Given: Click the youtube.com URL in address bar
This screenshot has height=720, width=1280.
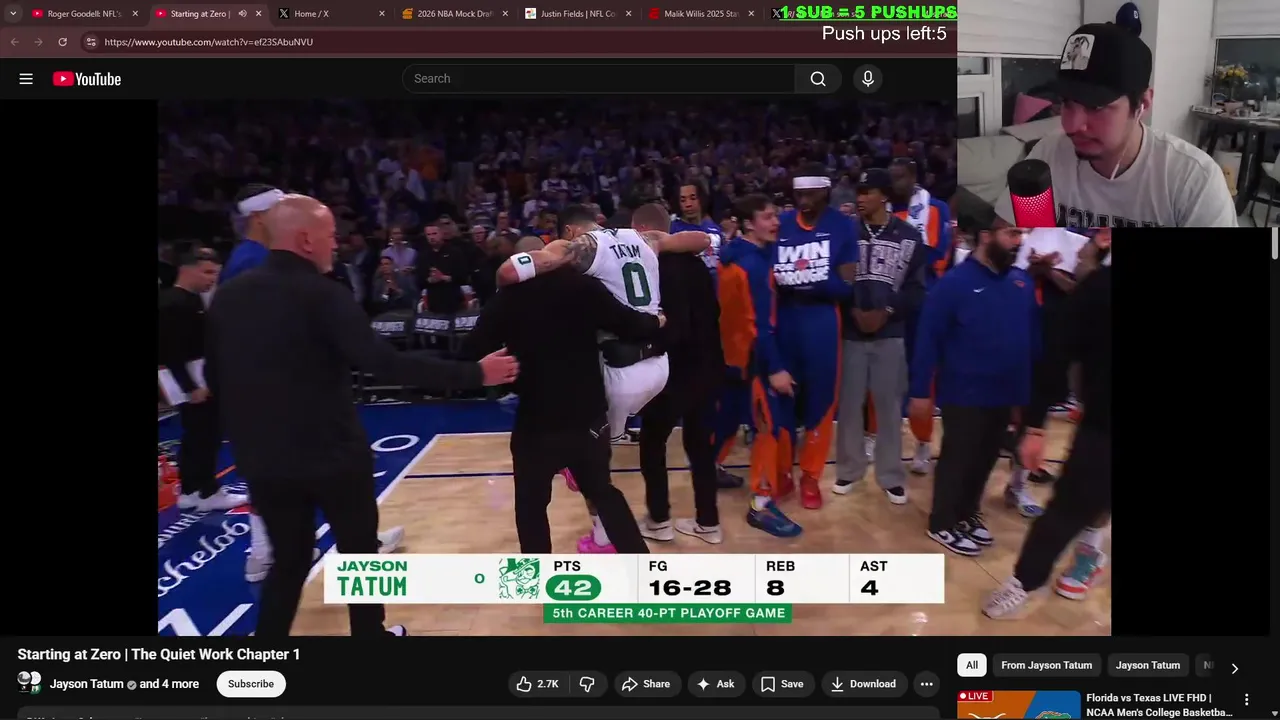Looking at the screenshot, I should coord(208,42).
